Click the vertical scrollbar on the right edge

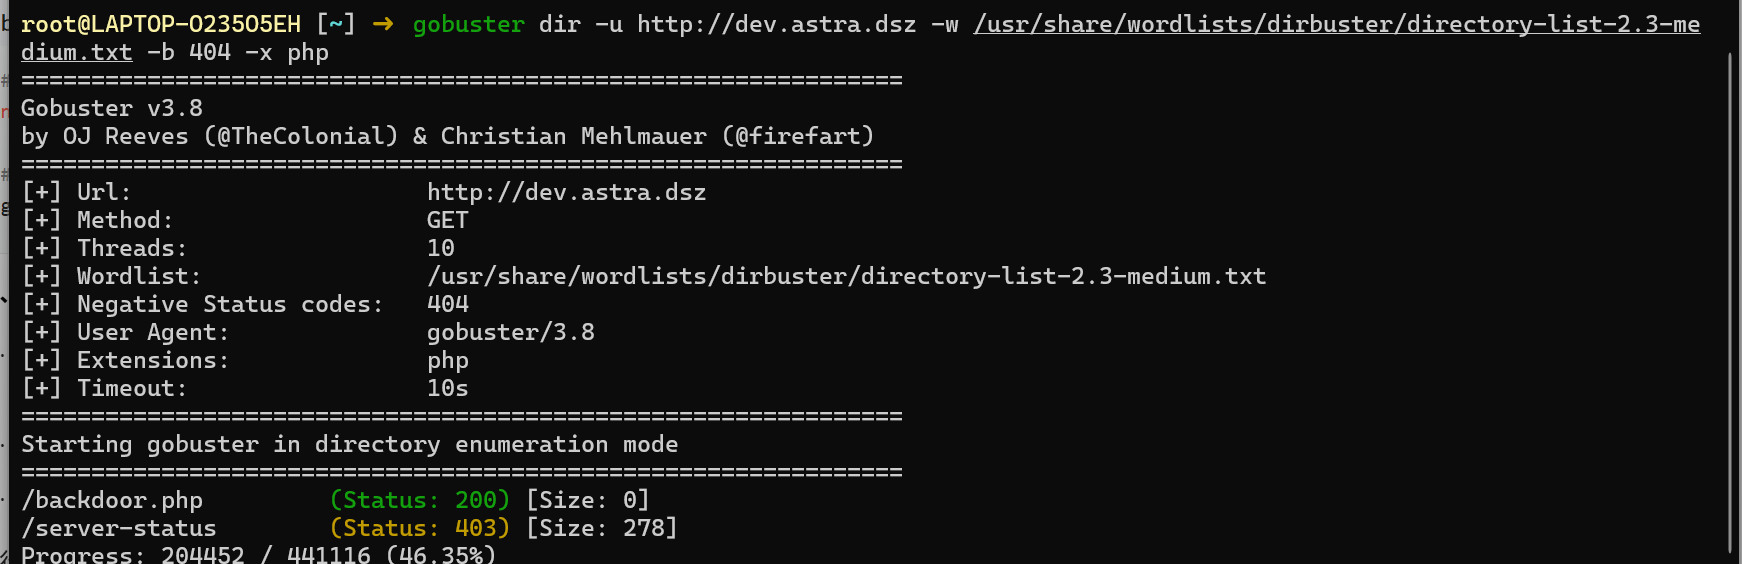pos(1730,300)
